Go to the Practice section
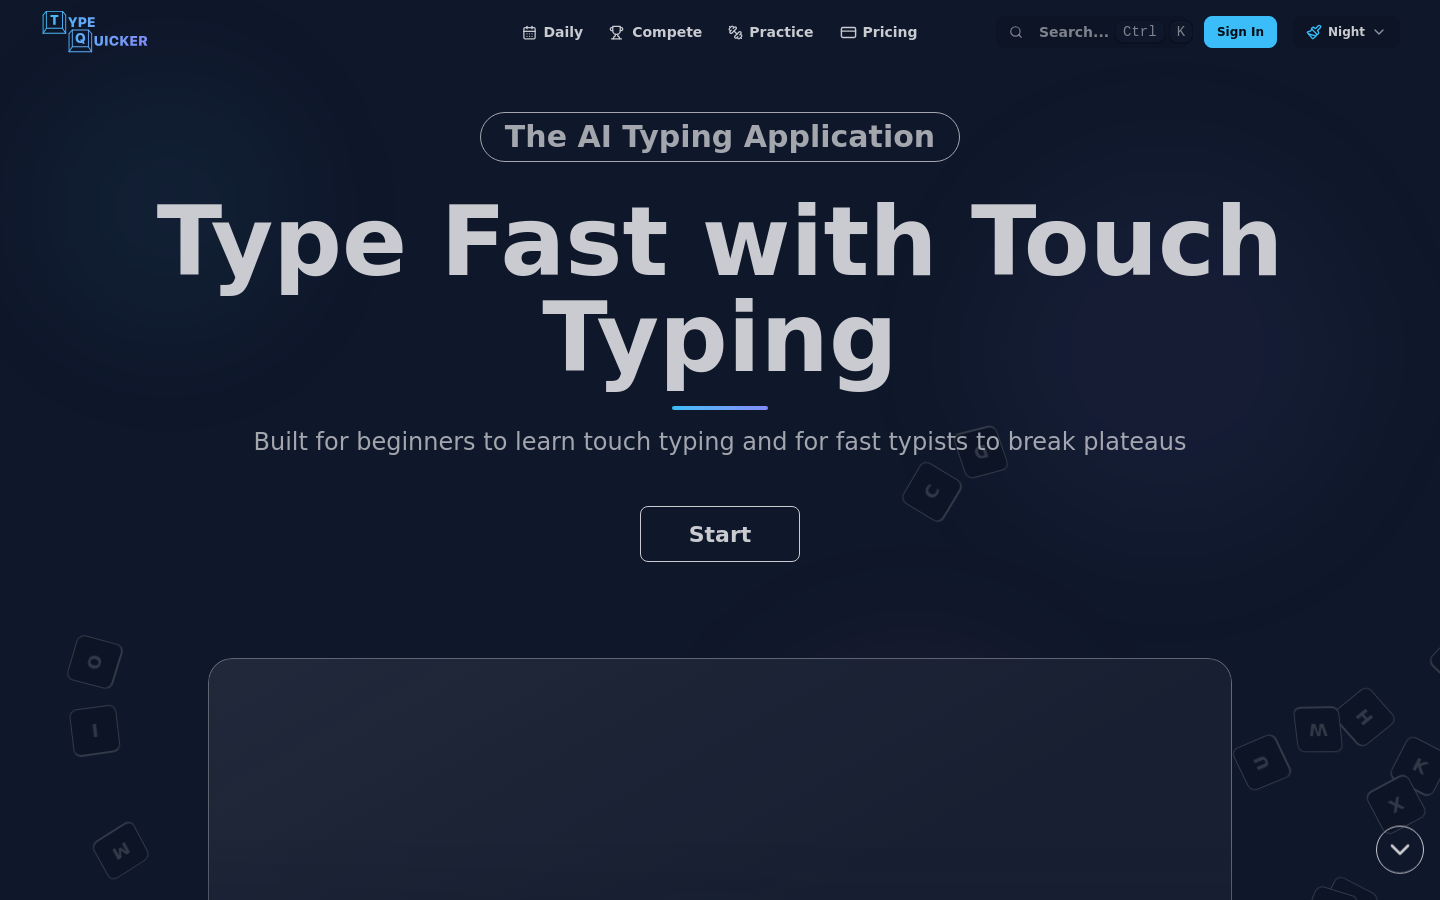This screenshot has height=900, width=1440. point(770,32)
